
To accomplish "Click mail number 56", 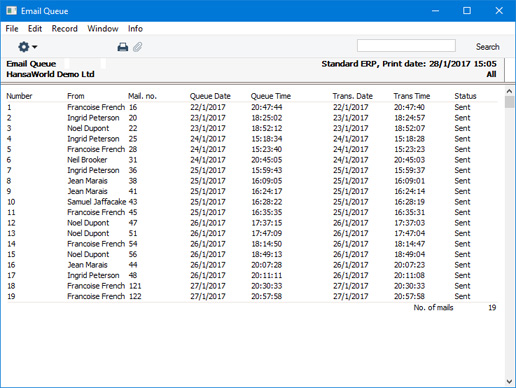I will coord(133,254).
